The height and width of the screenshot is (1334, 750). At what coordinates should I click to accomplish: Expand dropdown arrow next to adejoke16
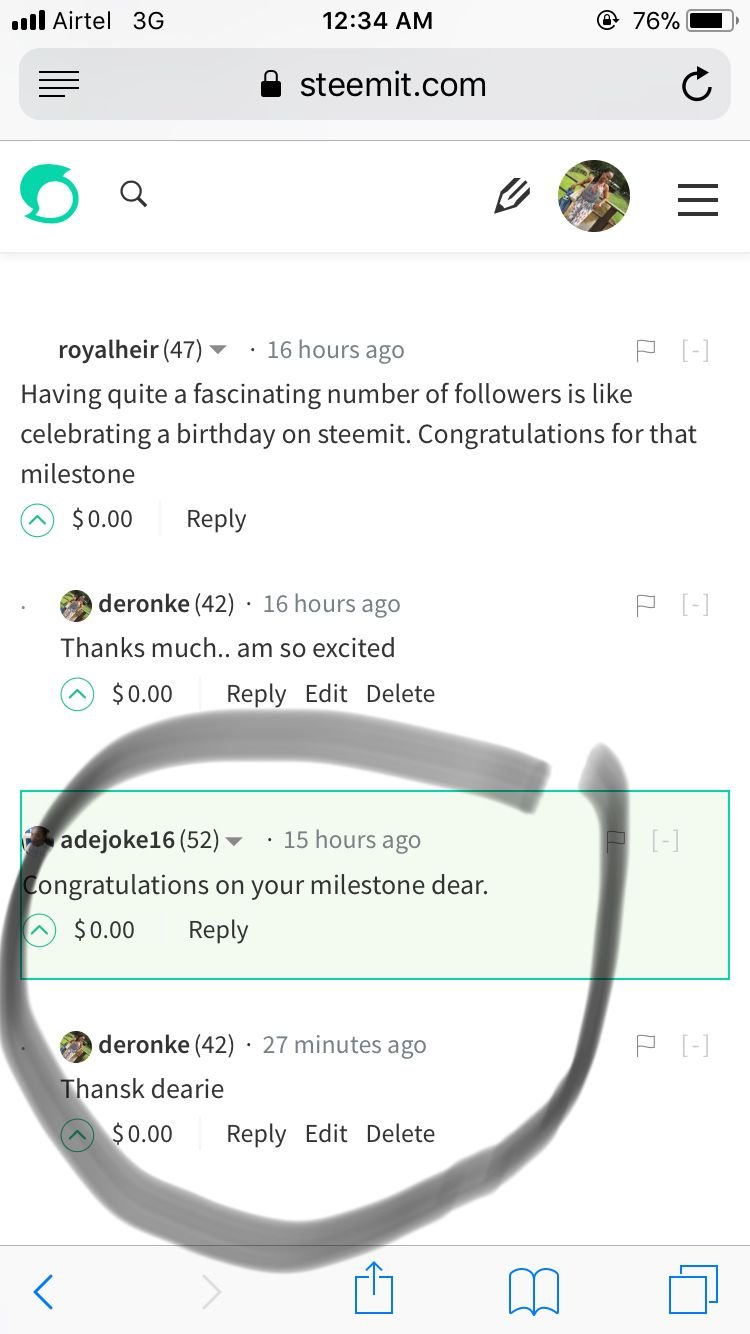click(x=234, y=841)
